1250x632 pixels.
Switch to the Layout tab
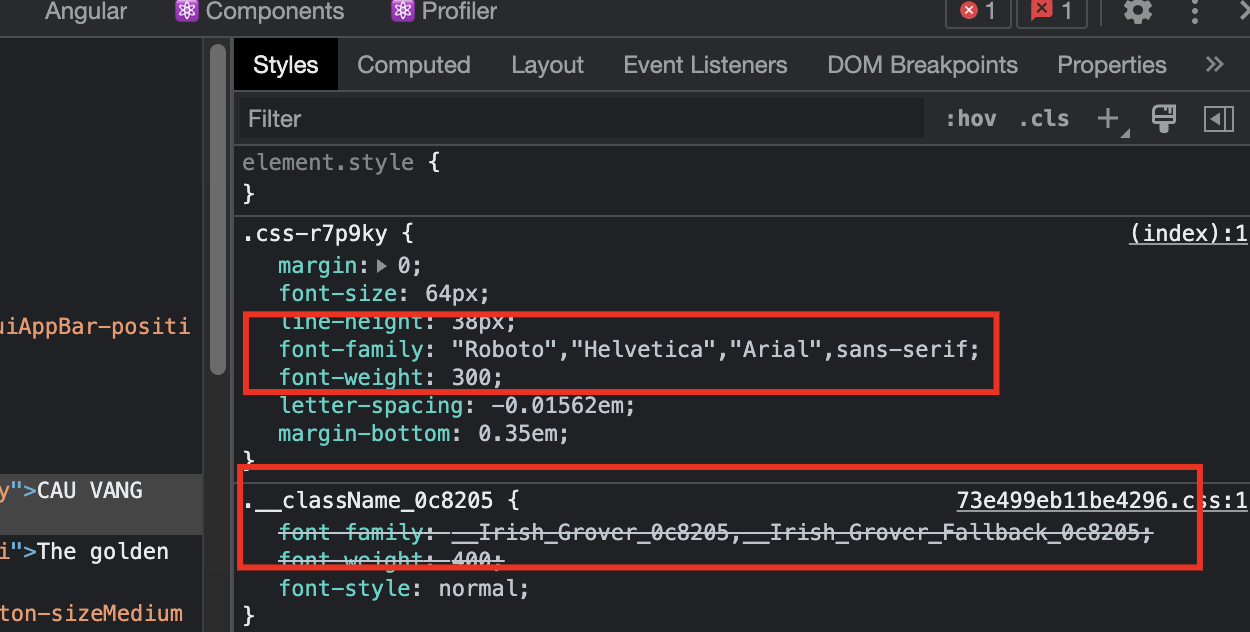point(547,64)
